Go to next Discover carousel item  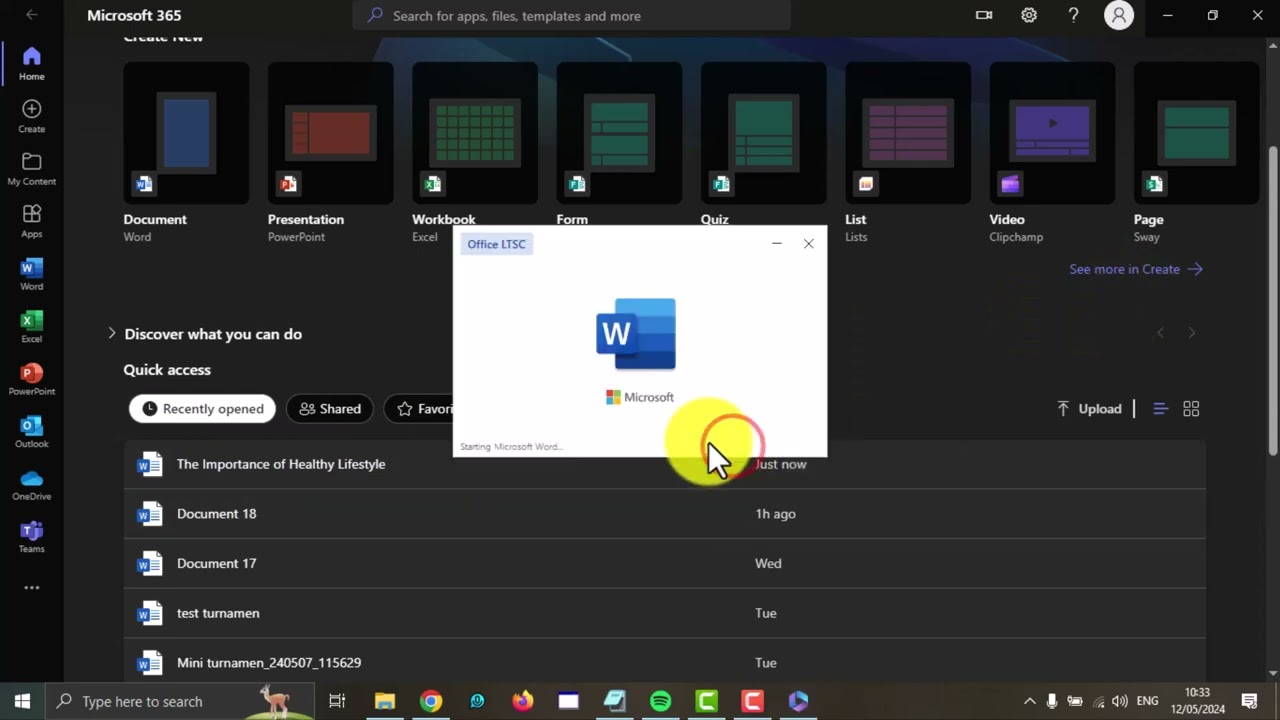click(1191, 333)
